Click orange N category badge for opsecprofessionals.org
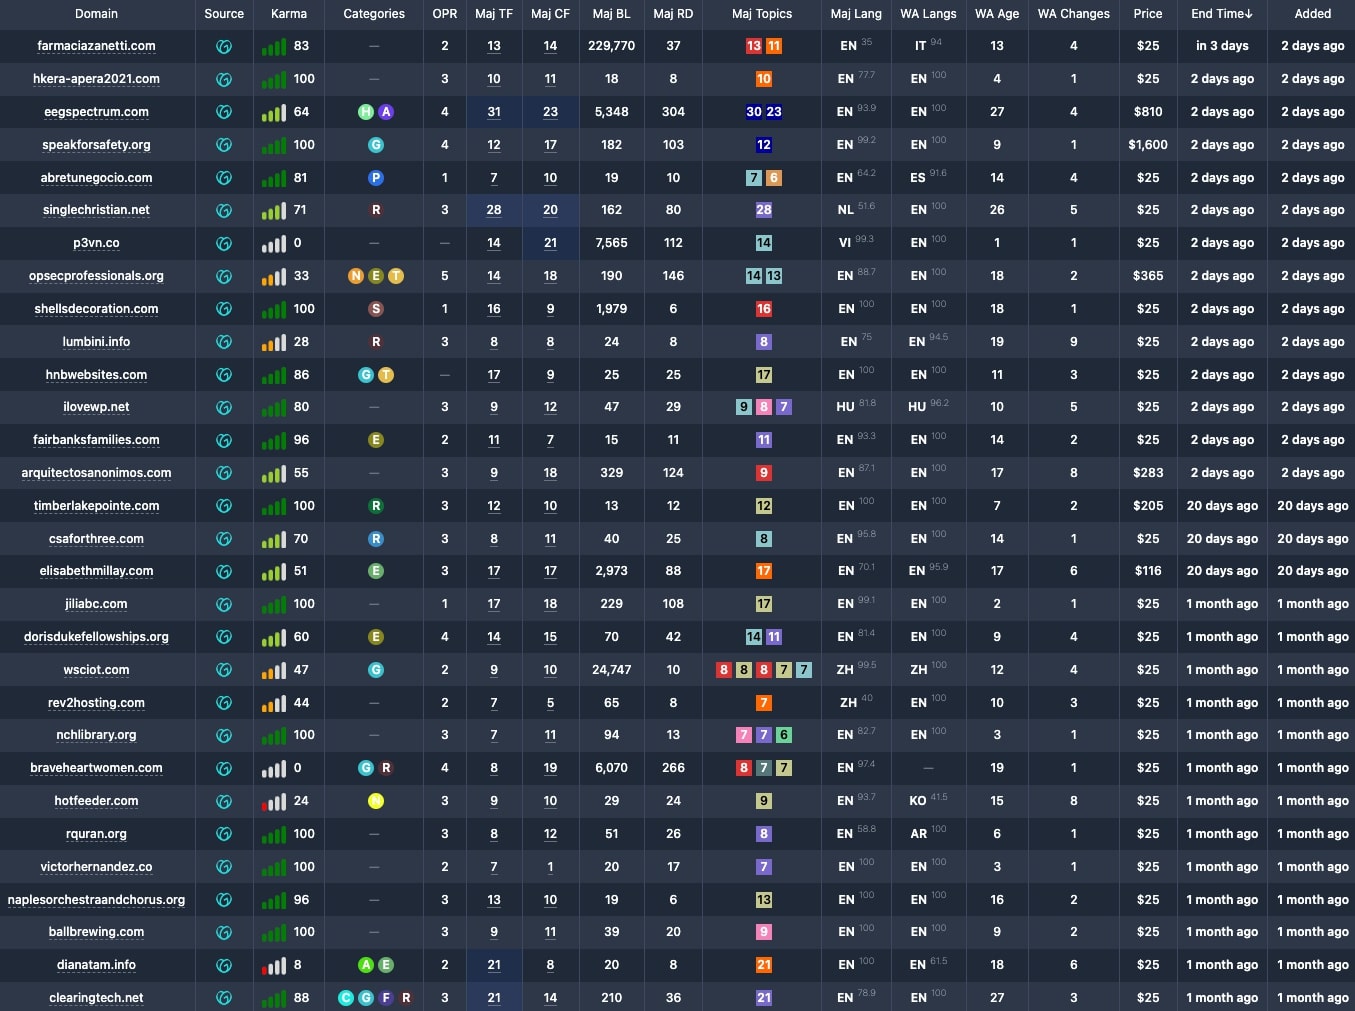Screen dimensions: 1355x1011 356,276
